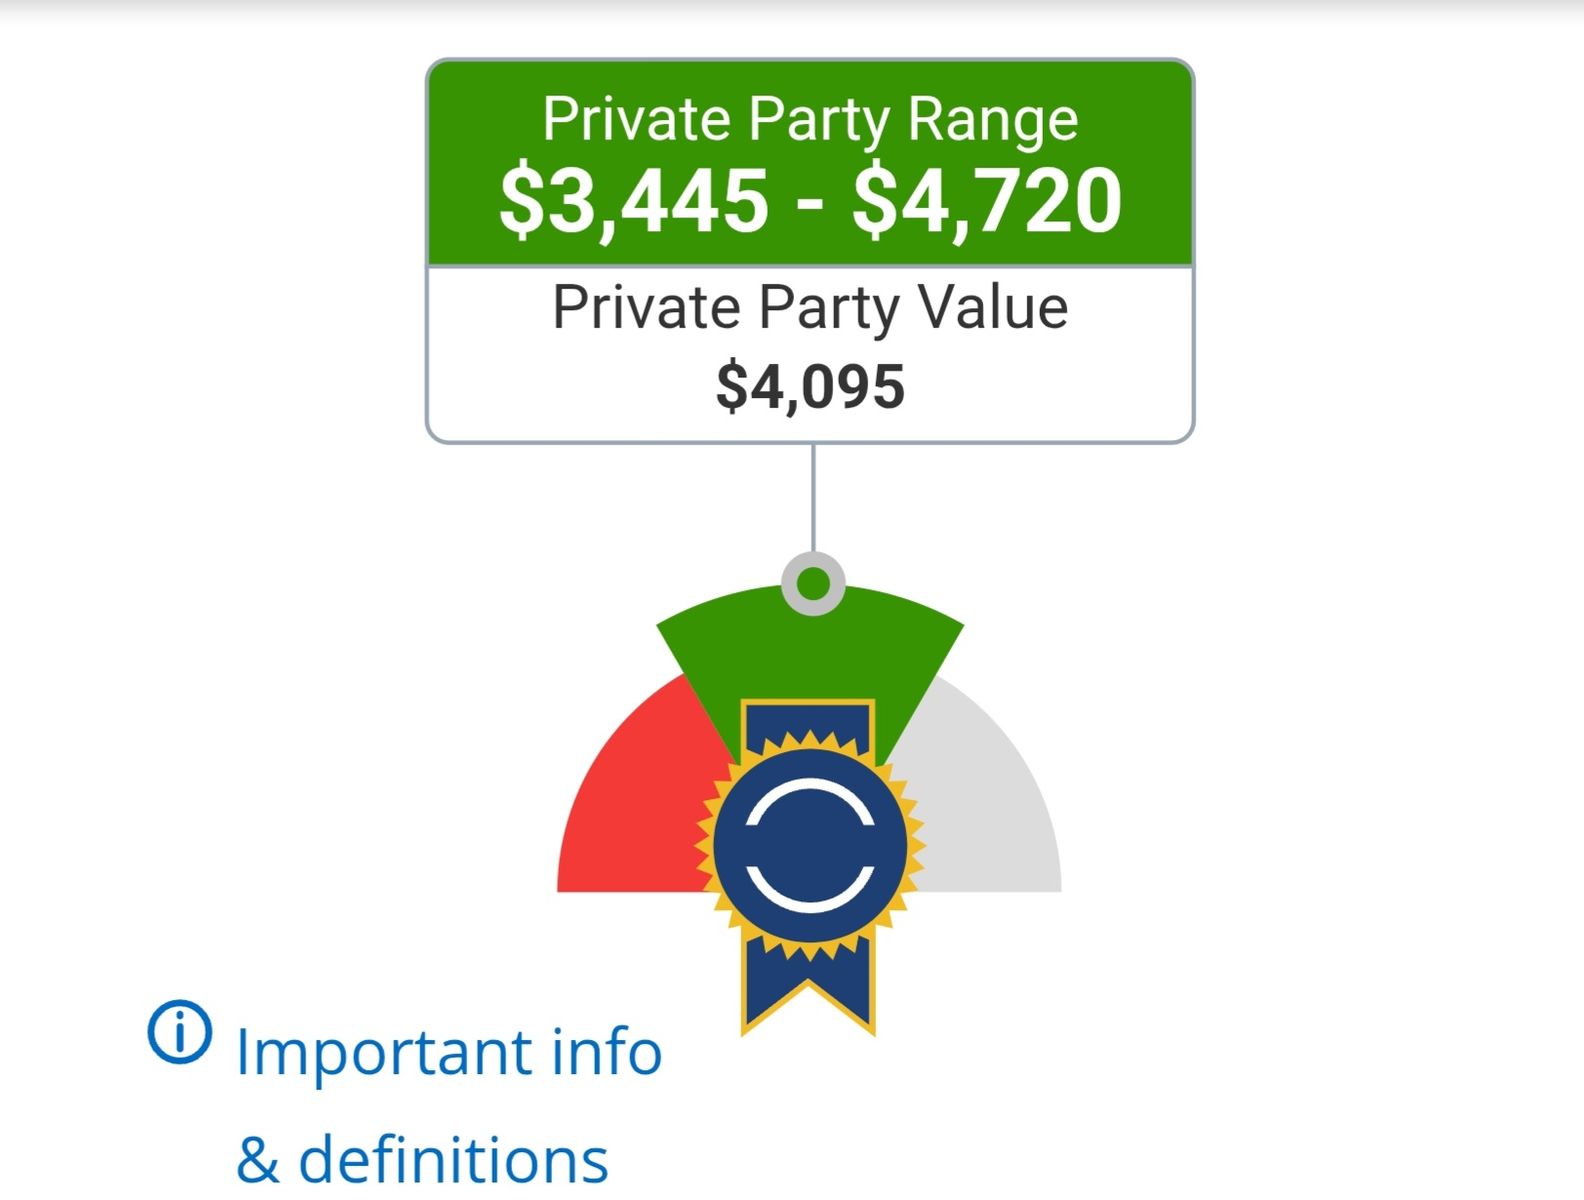Screen dimensions: 1584x1200
Task: Click the high price $4,720
Action: point(986,201)
